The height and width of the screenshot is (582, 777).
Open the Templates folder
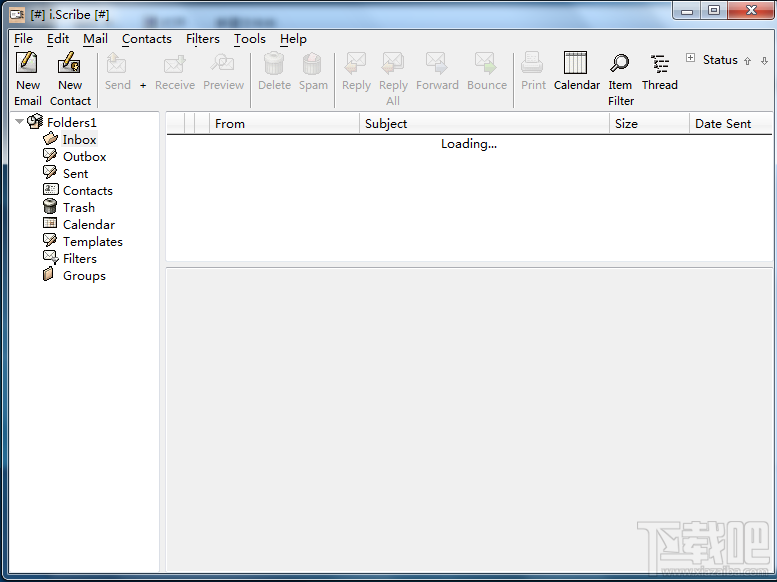(93, 241)
